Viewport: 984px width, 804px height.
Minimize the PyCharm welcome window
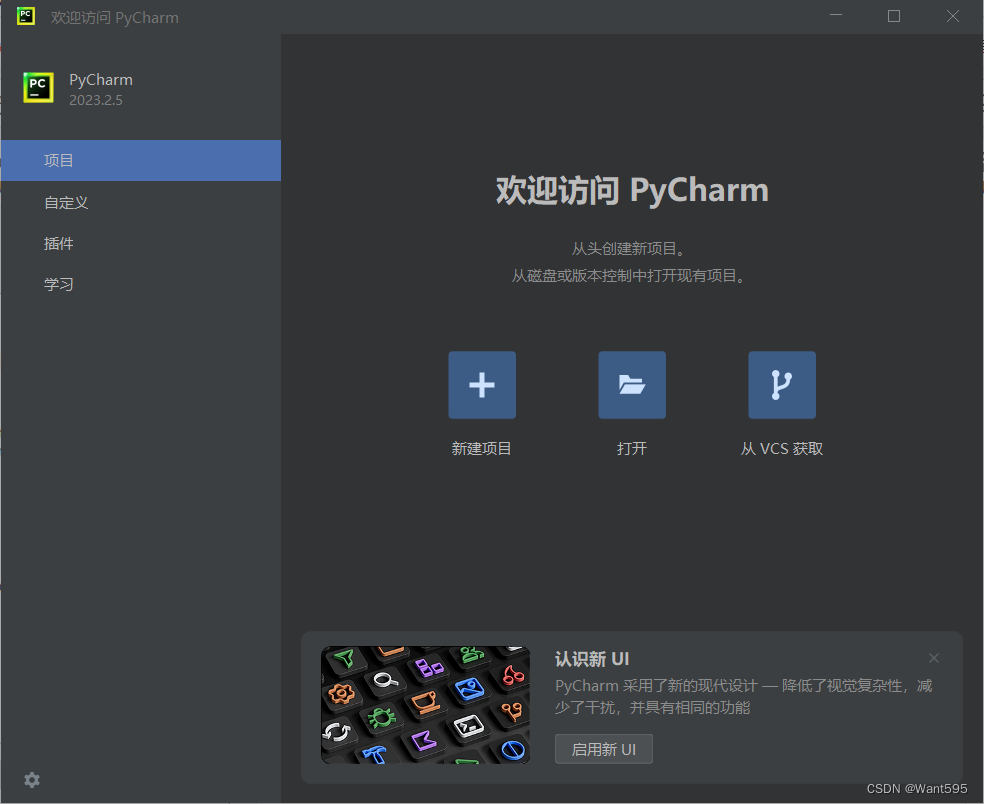(x=835, y=16)
